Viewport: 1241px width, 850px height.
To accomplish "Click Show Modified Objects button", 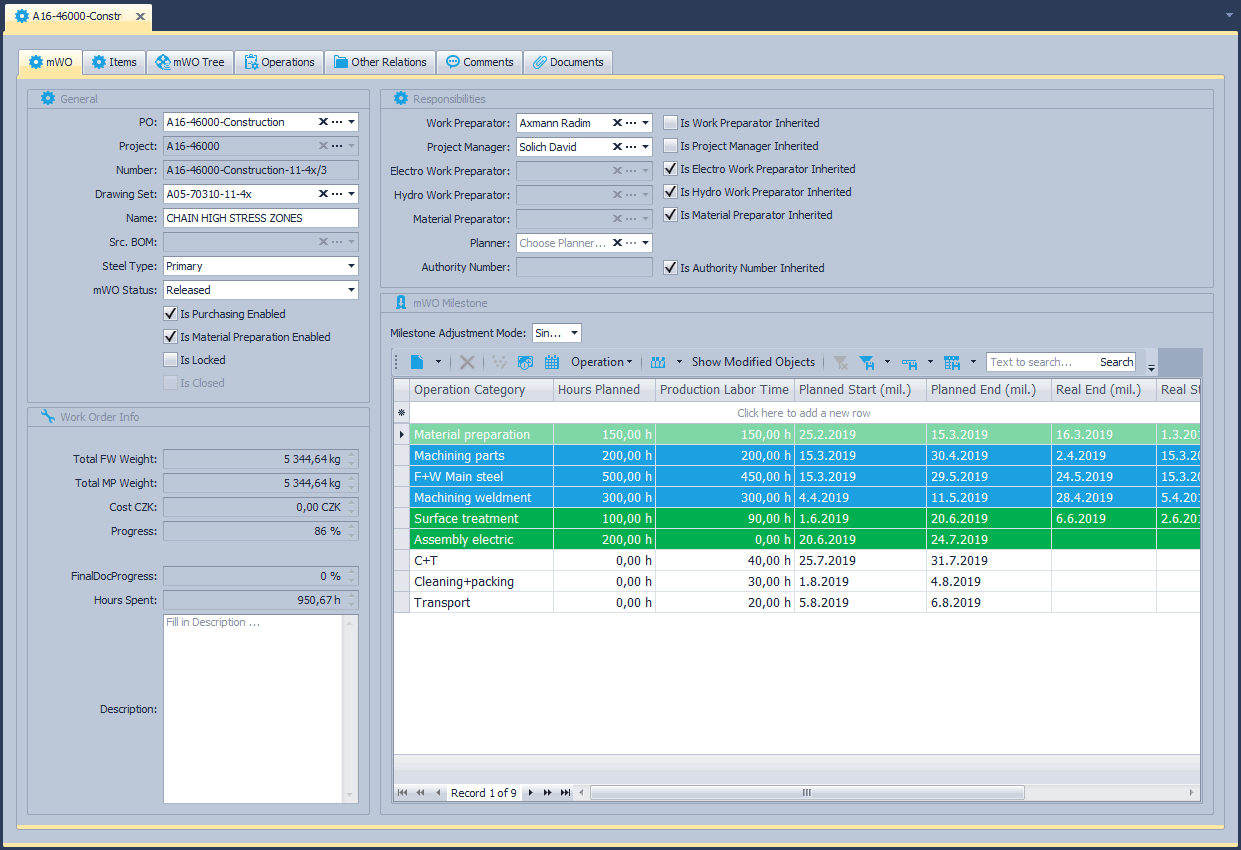I will click(752, 362).
